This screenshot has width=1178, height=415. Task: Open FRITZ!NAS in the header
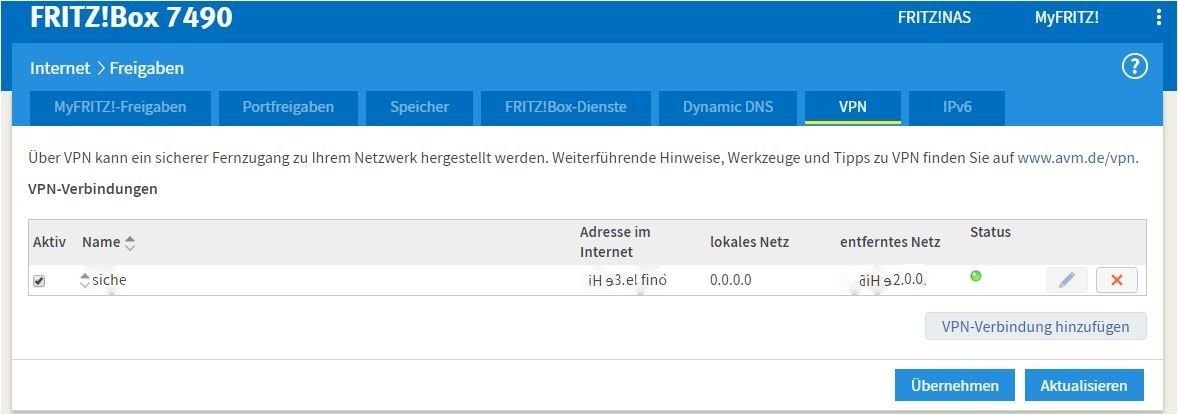pos(934,17)
